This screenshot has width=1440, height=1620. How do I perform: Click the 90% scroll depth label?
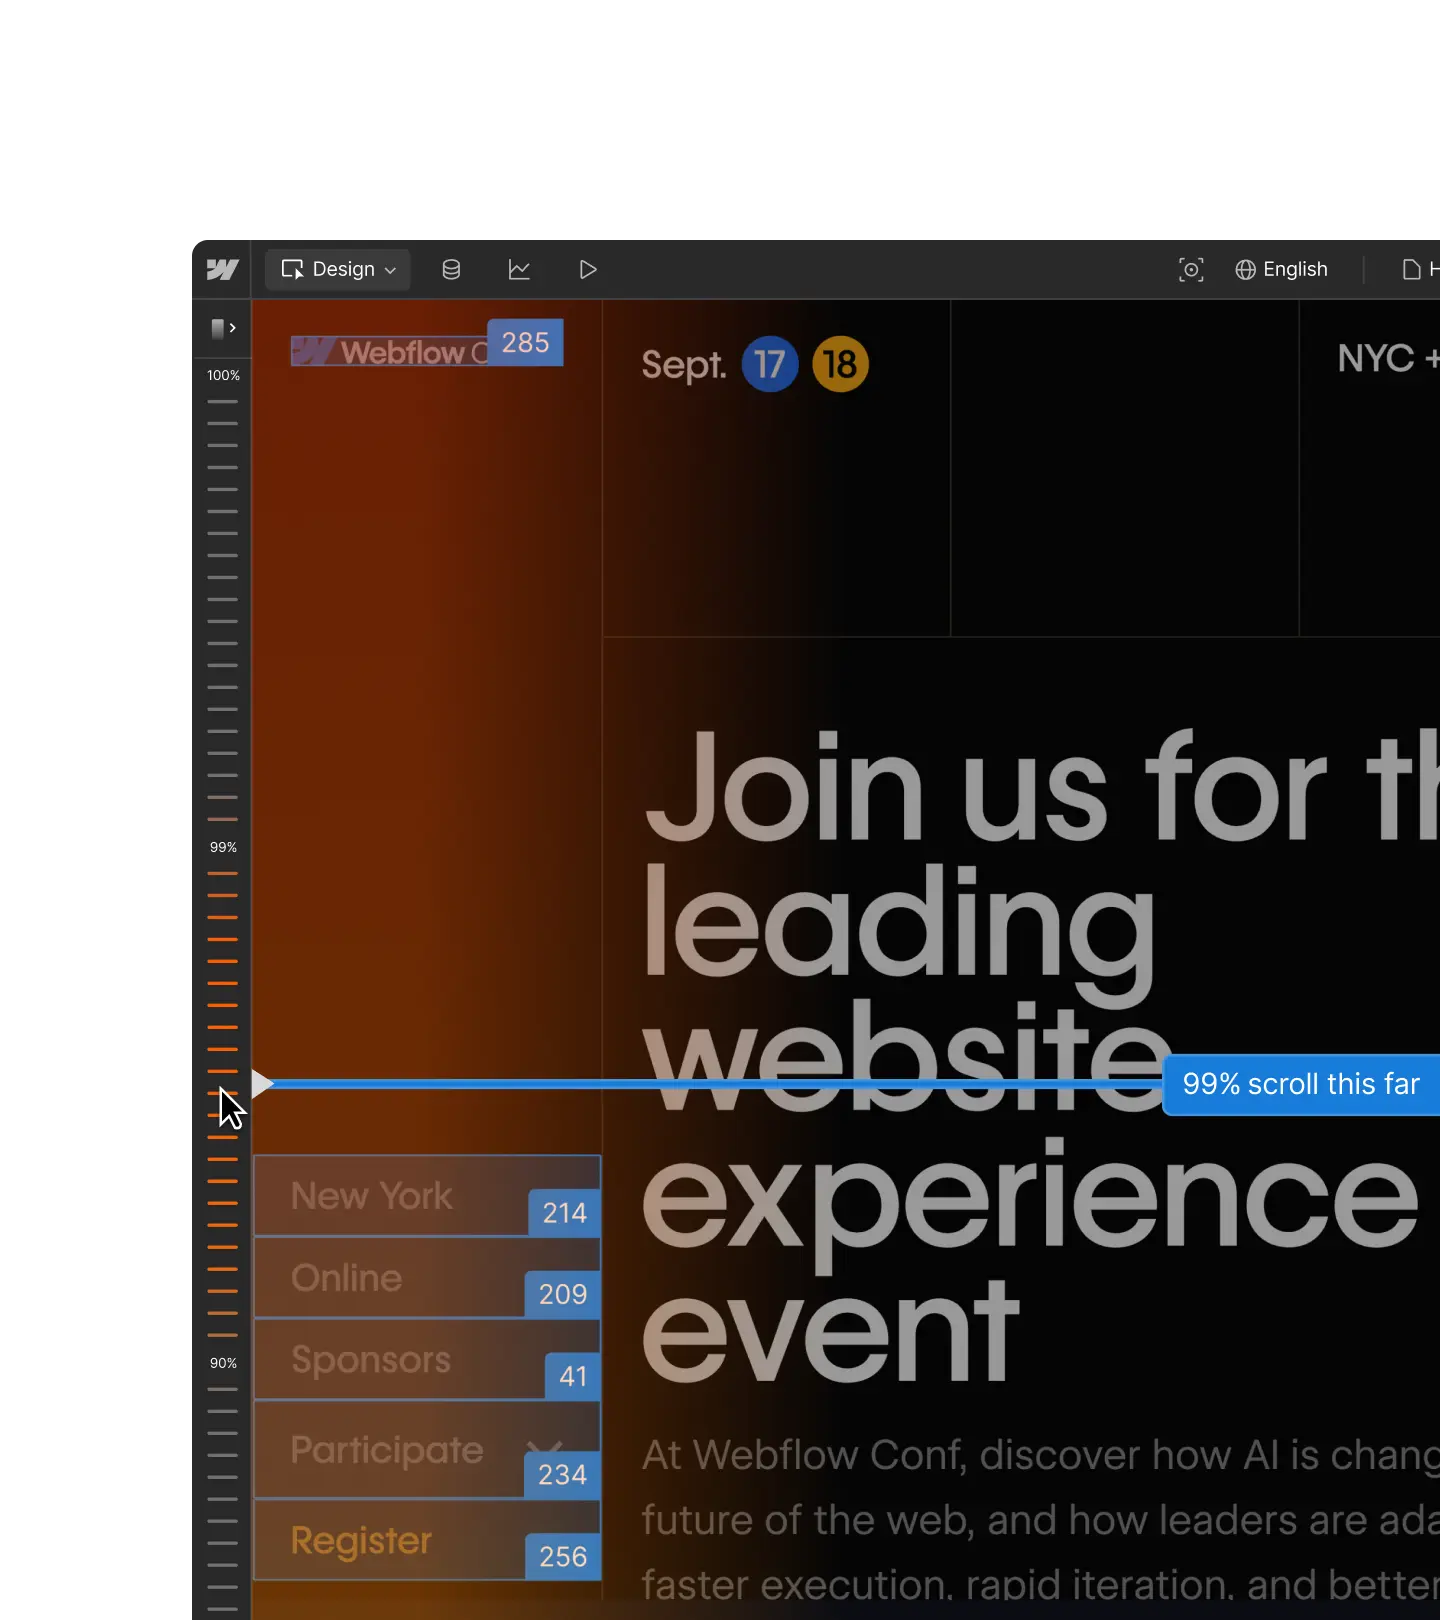pos(223,1363)
